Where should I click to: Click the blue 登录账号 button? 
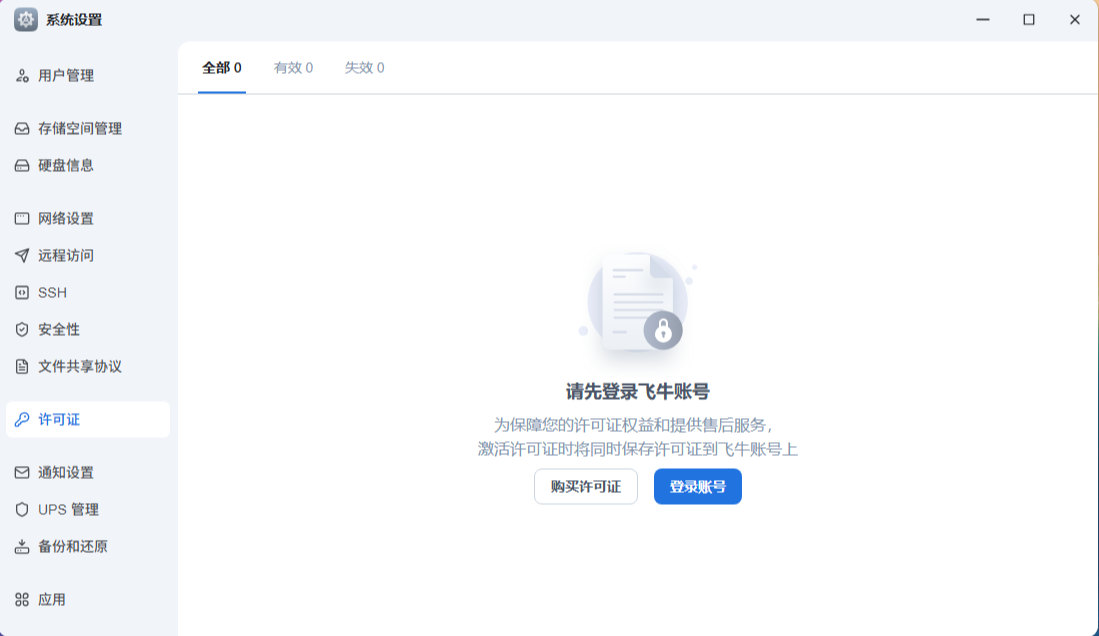697,487
